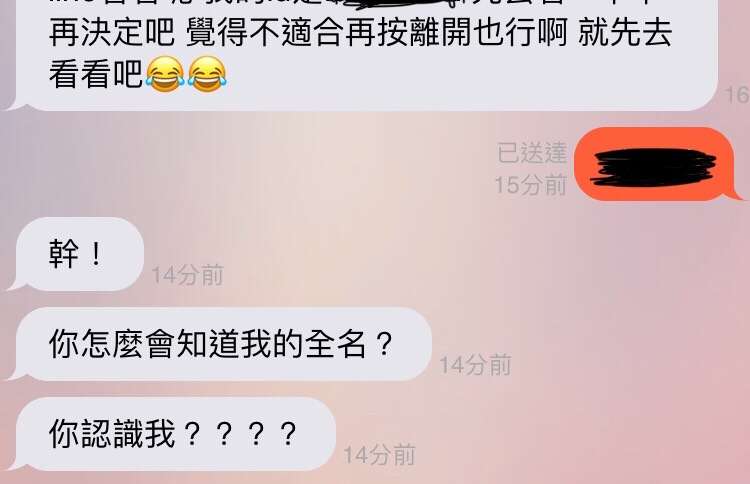Click the phrase "就先去" in the top message
This screenshot has height=484, width=750.
click(626, 33)
